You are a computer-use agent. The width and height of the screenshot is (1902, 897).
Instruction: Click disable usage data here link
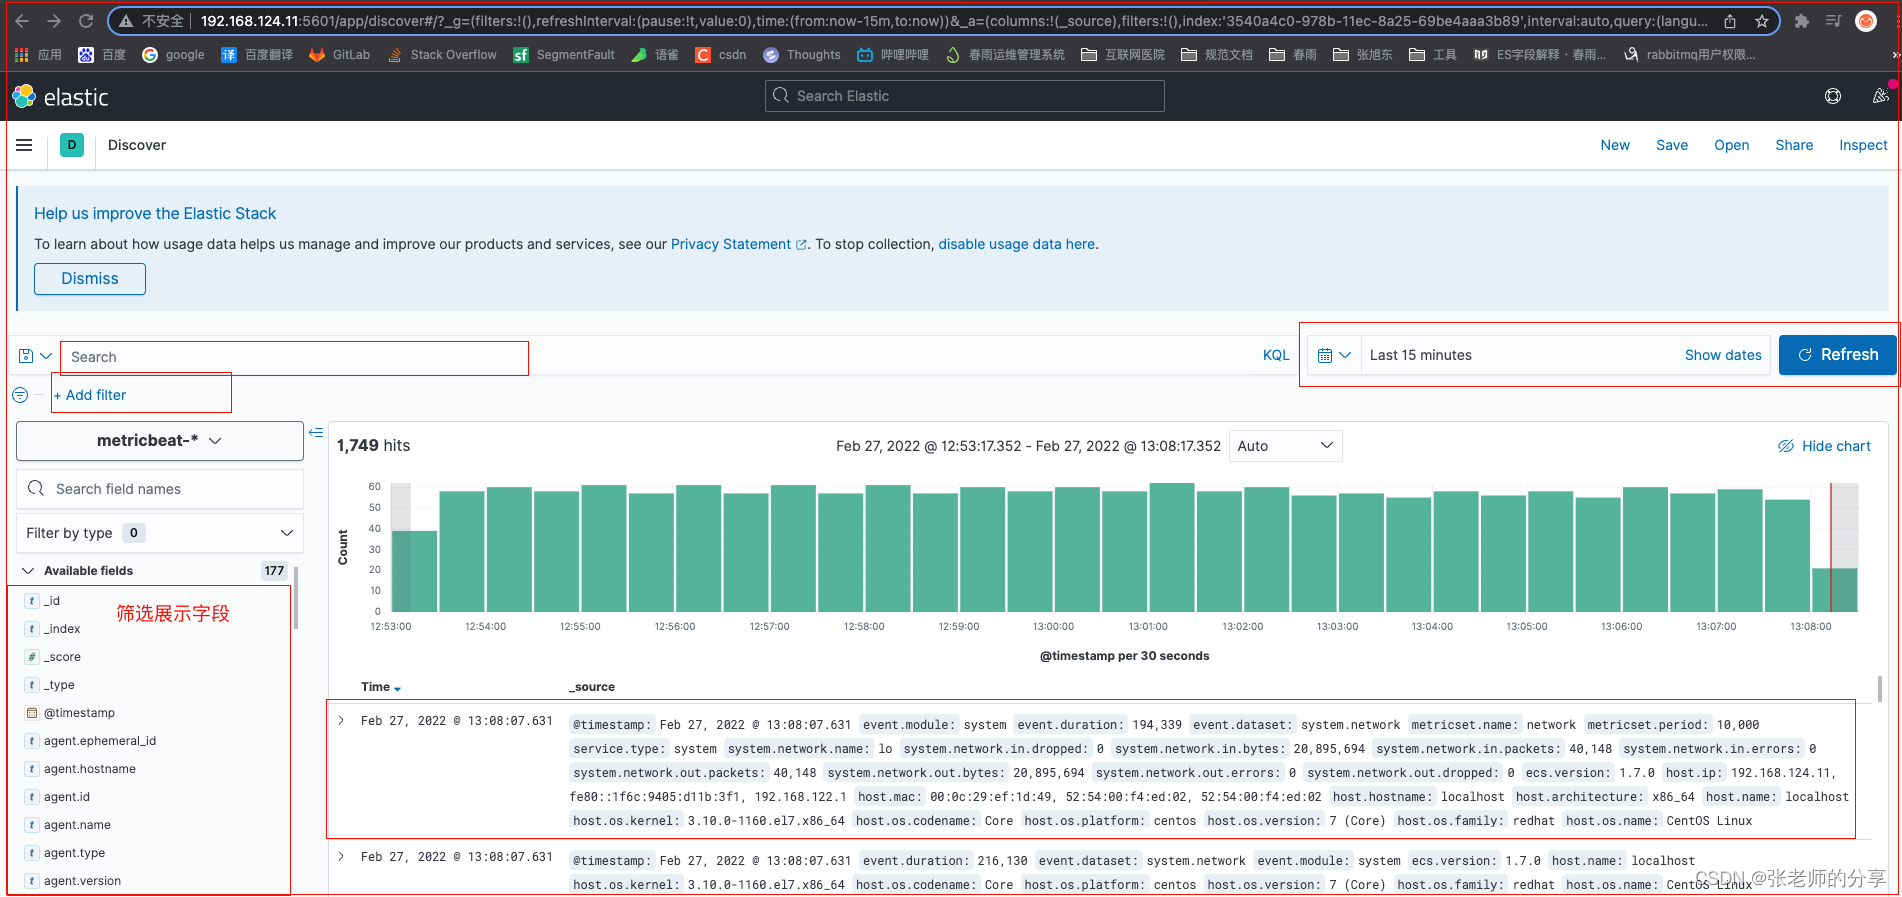1016,244
